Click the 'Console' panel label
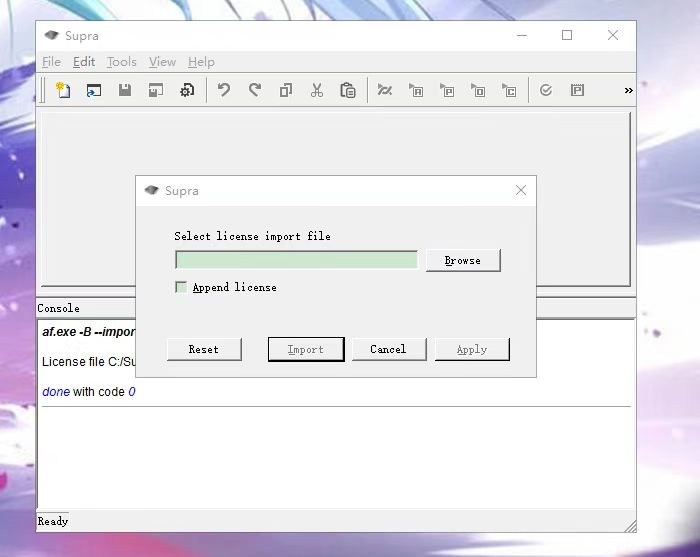 [58, 308]
